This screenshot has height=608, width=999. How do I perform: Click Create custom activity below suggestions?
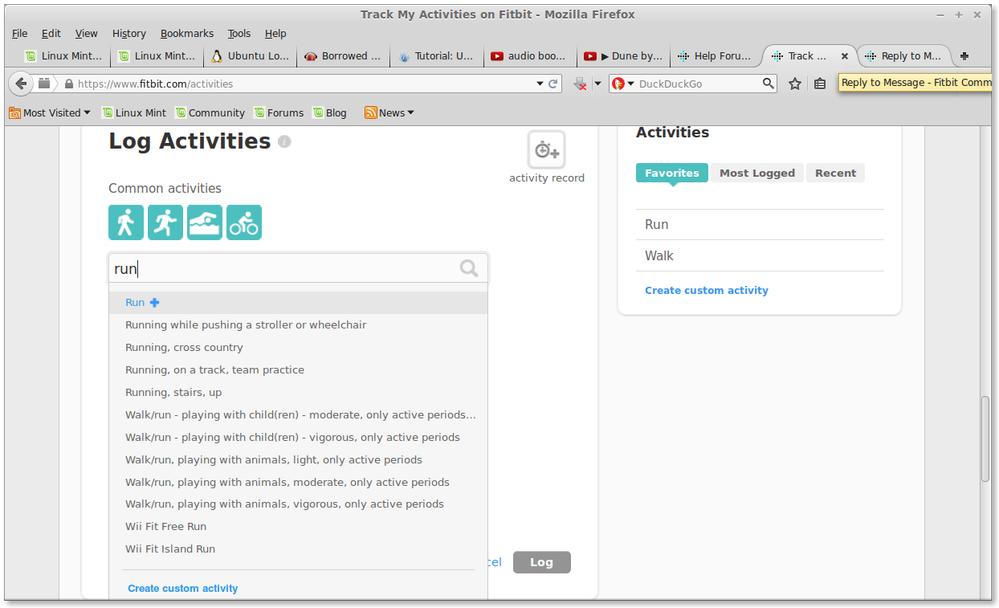click(183, 588)
